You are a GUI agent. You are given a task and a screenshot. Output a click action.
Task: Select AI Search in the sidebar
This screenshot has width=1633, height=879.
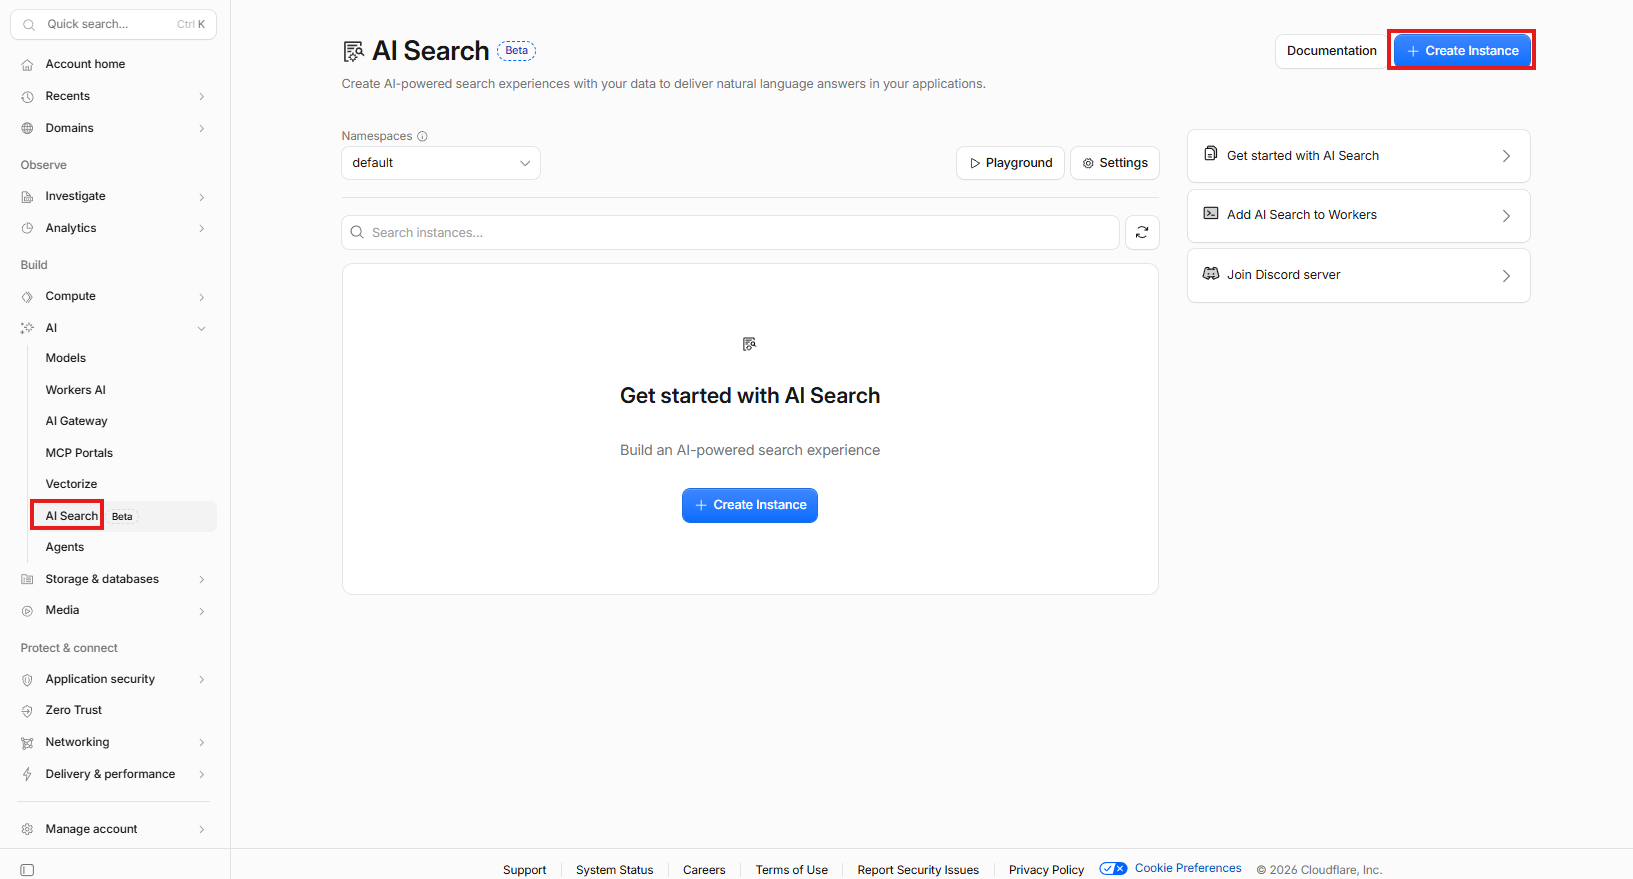point(72,516)
